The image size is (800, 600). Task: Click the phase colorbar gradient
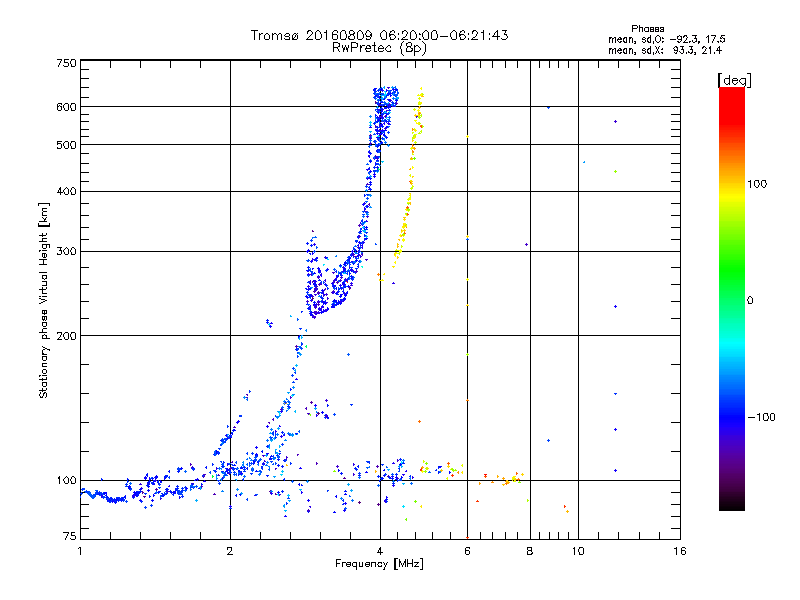click(732, 298)
